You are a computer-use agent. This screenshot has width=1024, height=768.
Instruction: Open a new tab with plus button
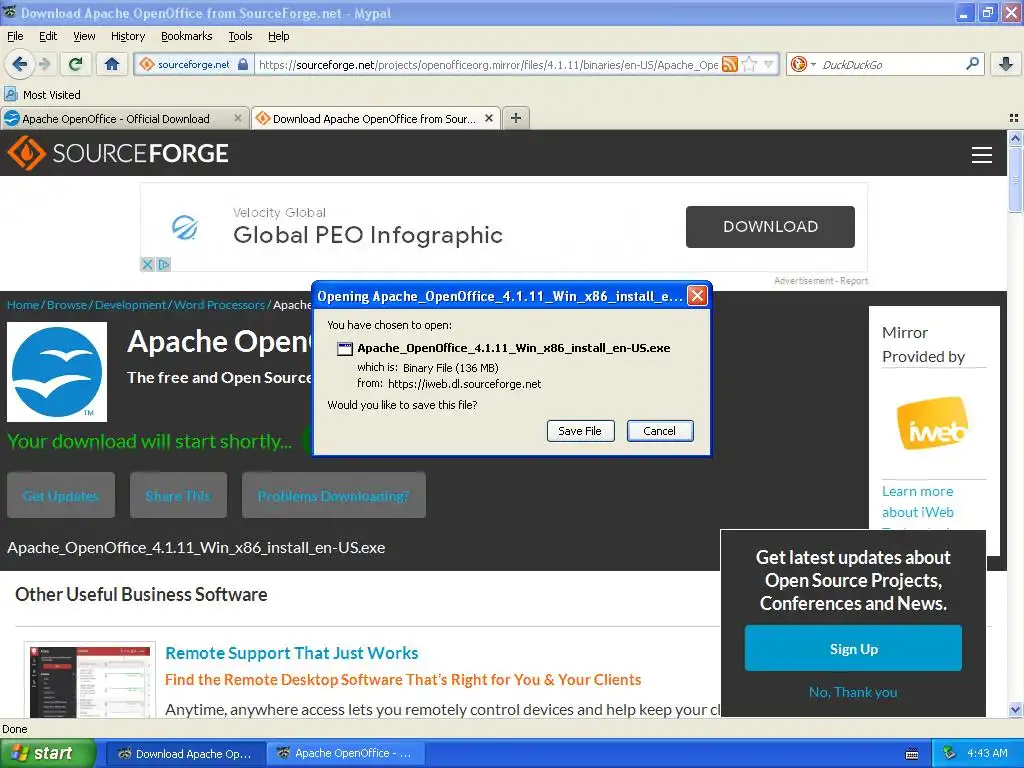(516, 118)
